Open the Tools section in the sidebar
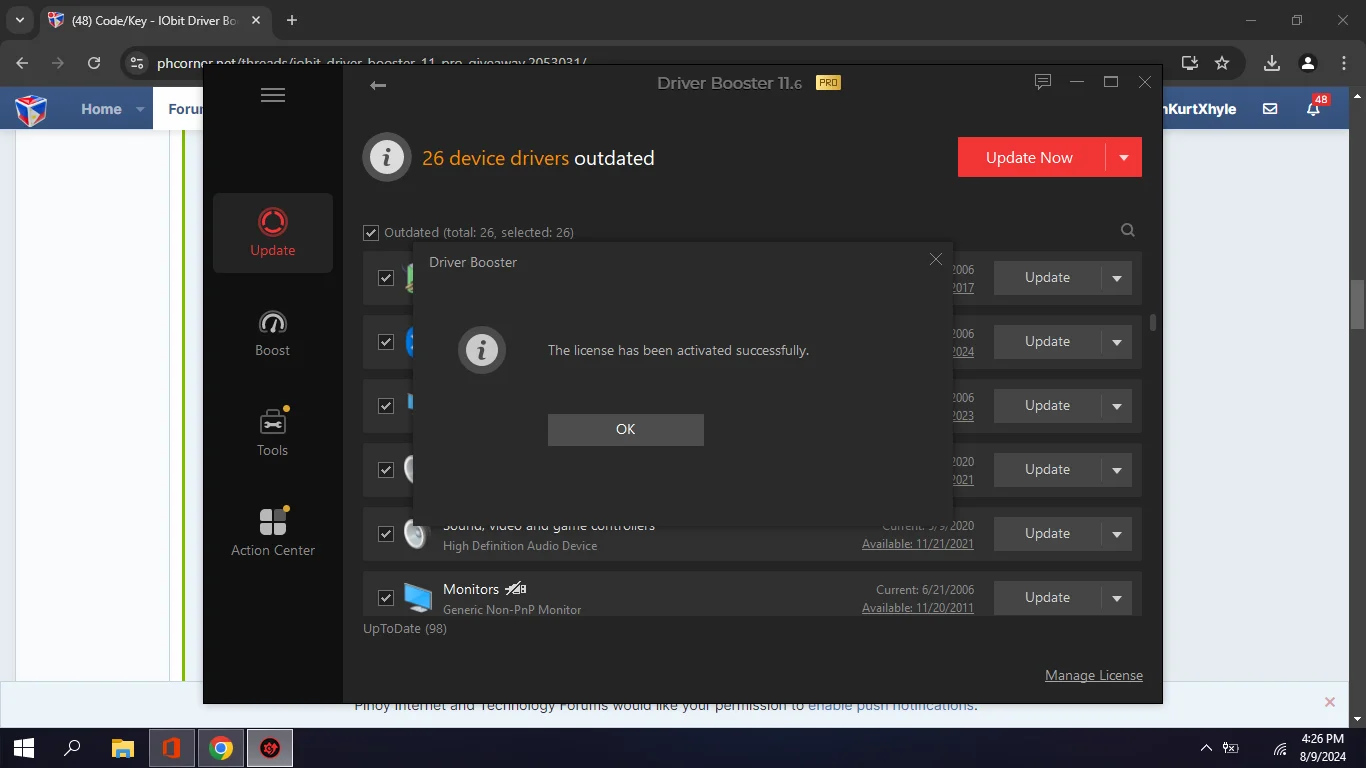The image size is (1366, 768). click(x=273, y=433)
